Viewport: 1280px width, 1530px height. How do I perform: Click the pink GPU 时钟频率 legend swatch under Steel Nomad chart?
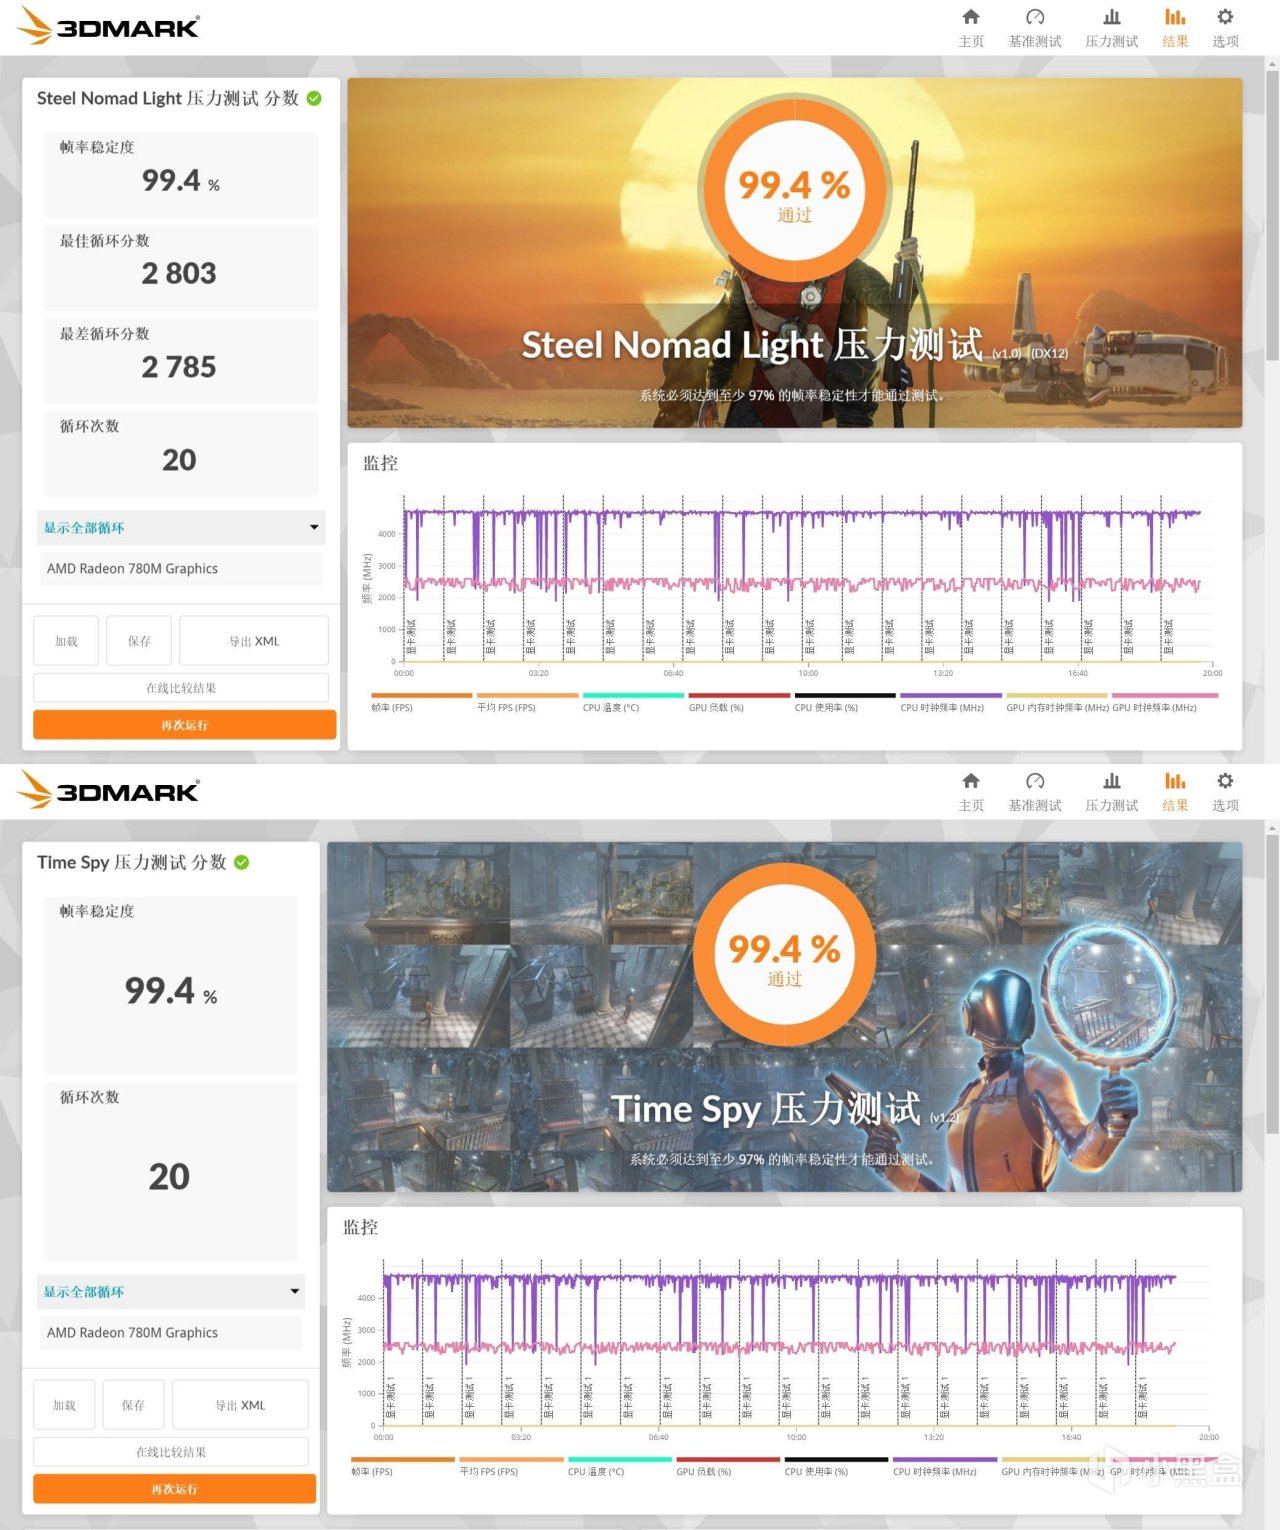coord(1165,695)
